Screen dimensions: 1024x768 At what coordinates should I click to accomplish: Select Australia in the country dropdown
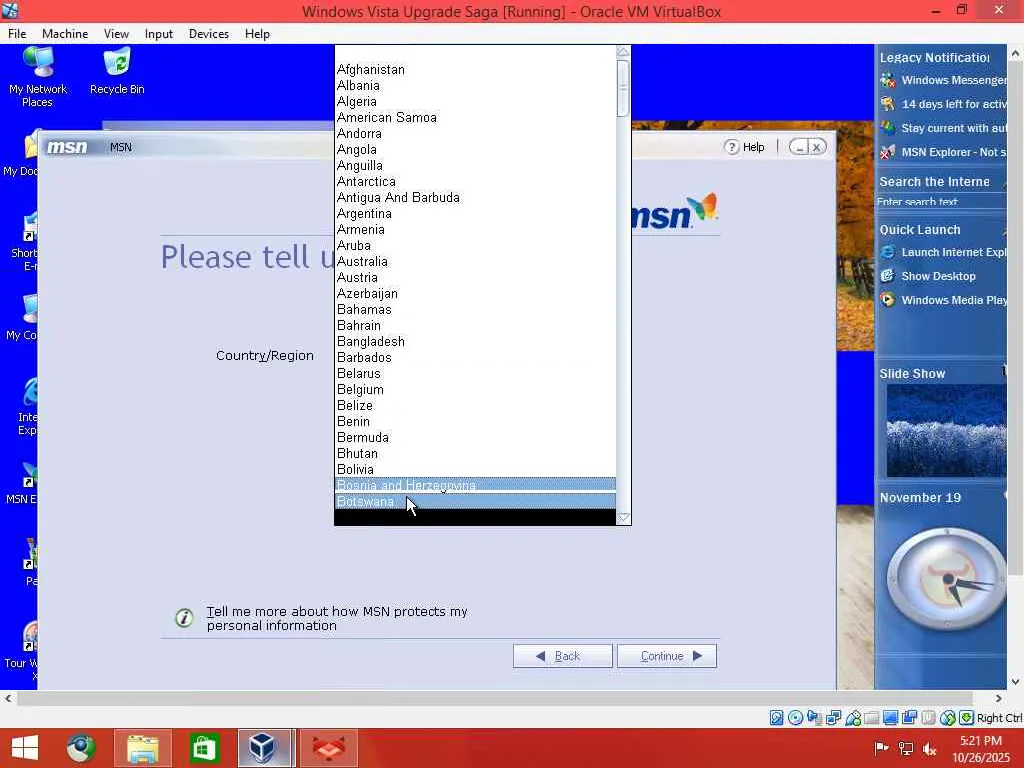click(475, 261)
